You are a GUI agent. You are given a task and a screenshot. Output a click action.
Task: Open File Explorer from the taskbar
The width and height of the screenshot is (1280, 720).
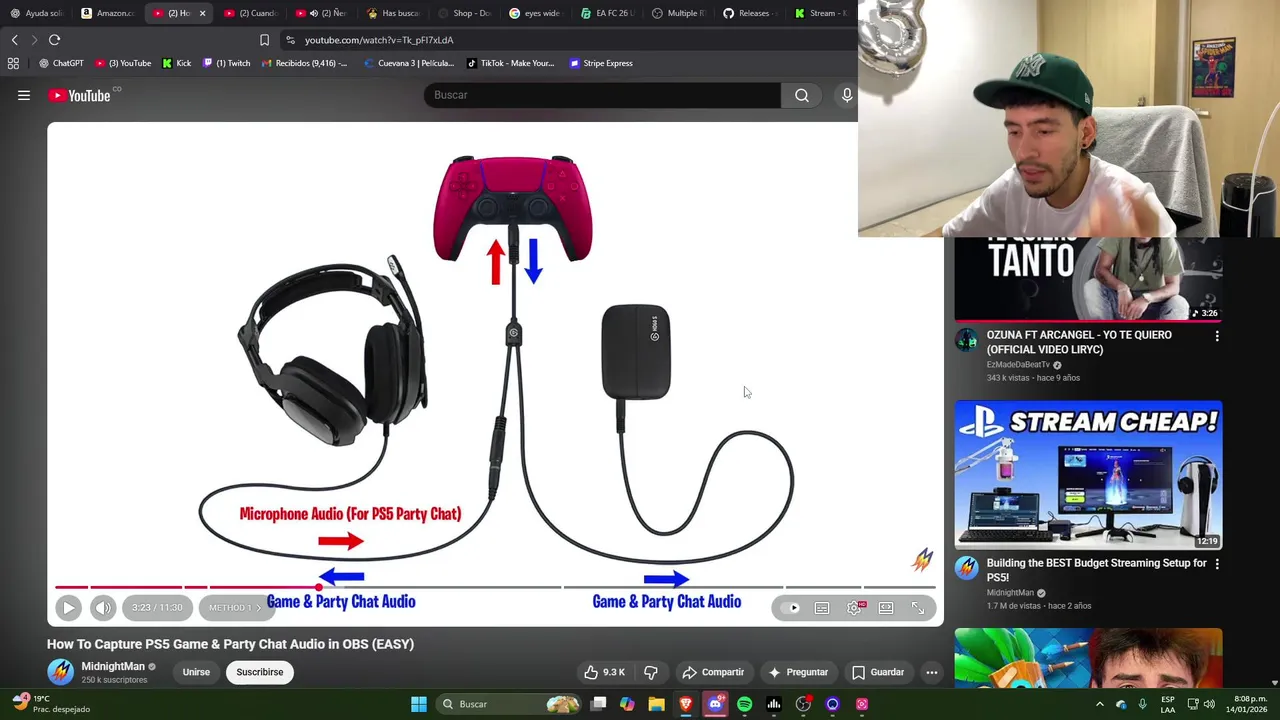pyautogui.click(x=656, y=704)
